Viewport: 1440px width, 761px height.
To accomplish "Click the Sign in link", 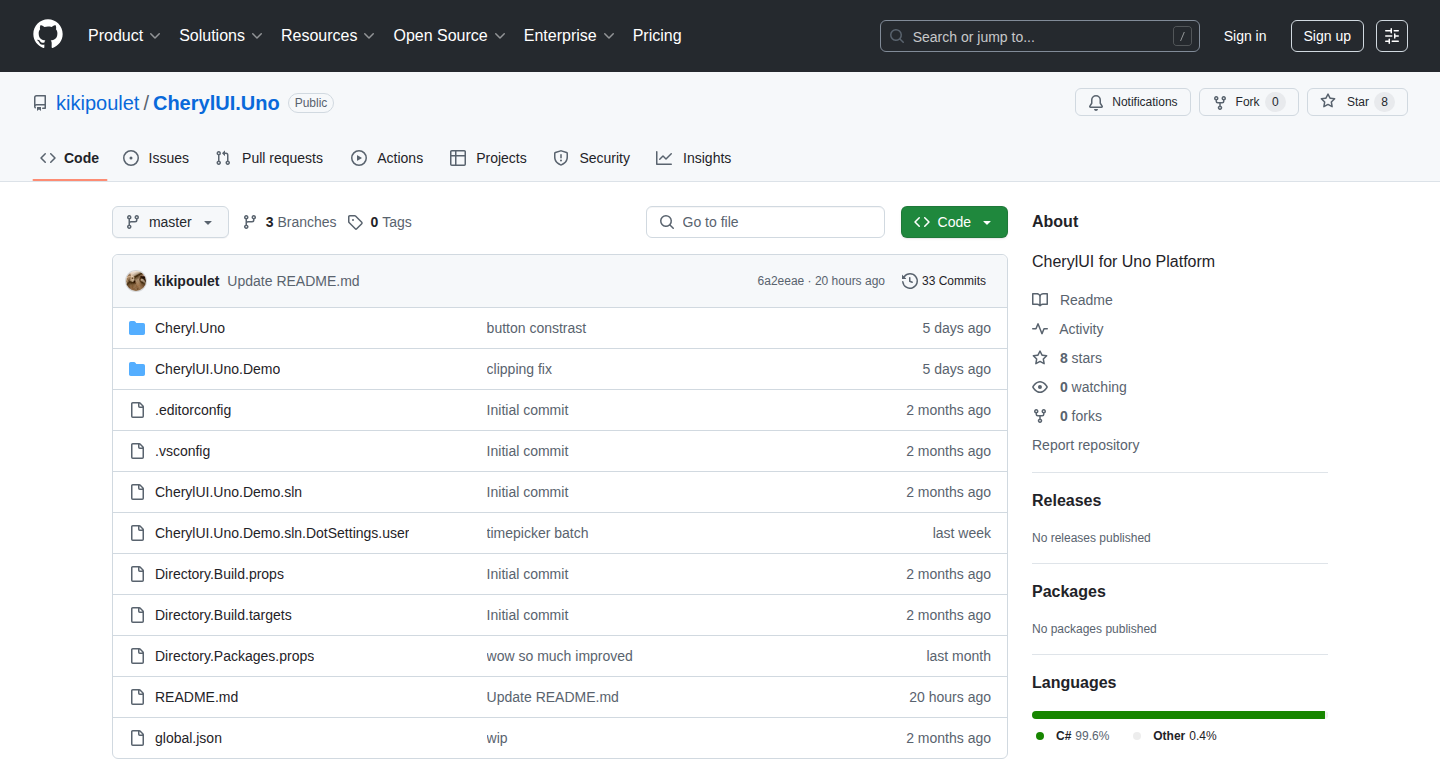I will [x=1245, y=36].
